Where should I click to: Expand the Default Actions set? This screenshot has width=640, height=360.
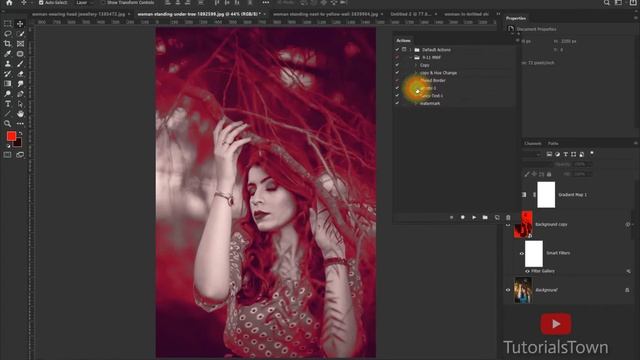click(411, 50)
